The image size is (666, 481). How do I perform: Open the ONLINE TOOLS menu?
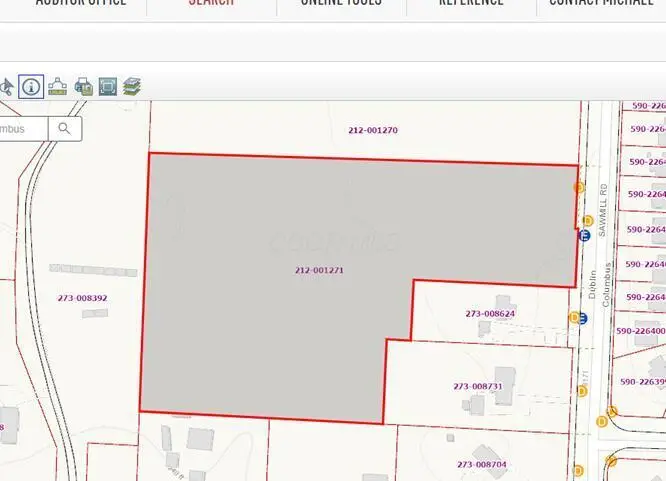click(x=341, y=2)
